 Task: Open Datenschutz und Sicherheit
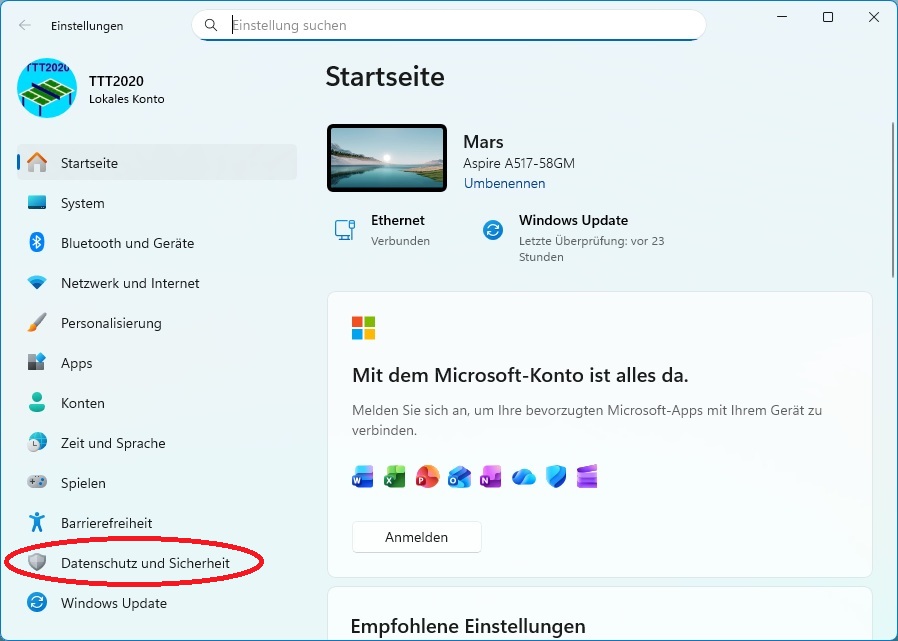[x=157, y=563]
